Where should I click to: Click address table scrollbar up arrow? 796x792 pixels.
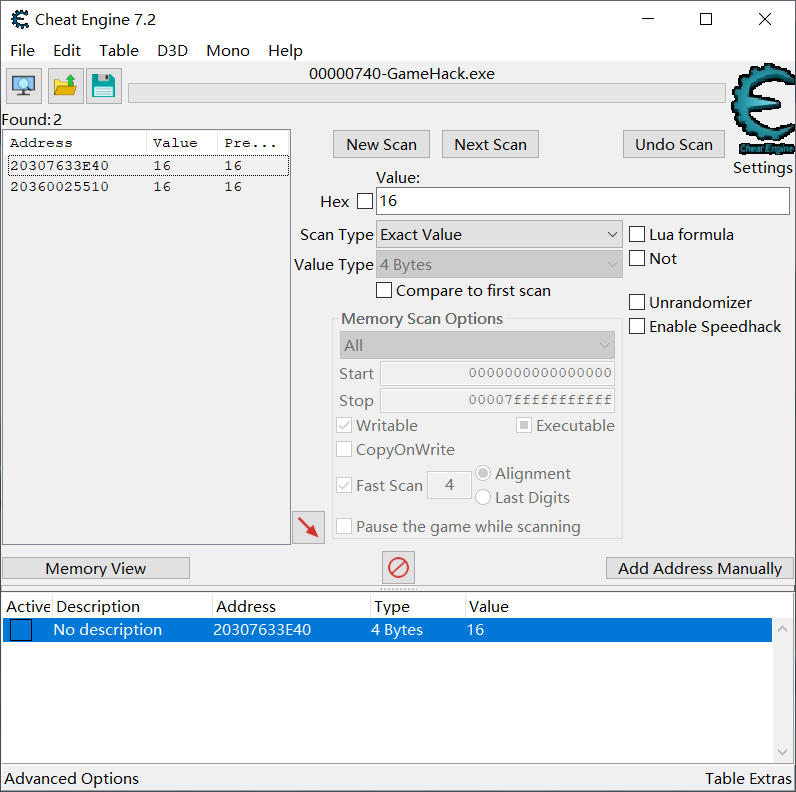tap(782, 629)
